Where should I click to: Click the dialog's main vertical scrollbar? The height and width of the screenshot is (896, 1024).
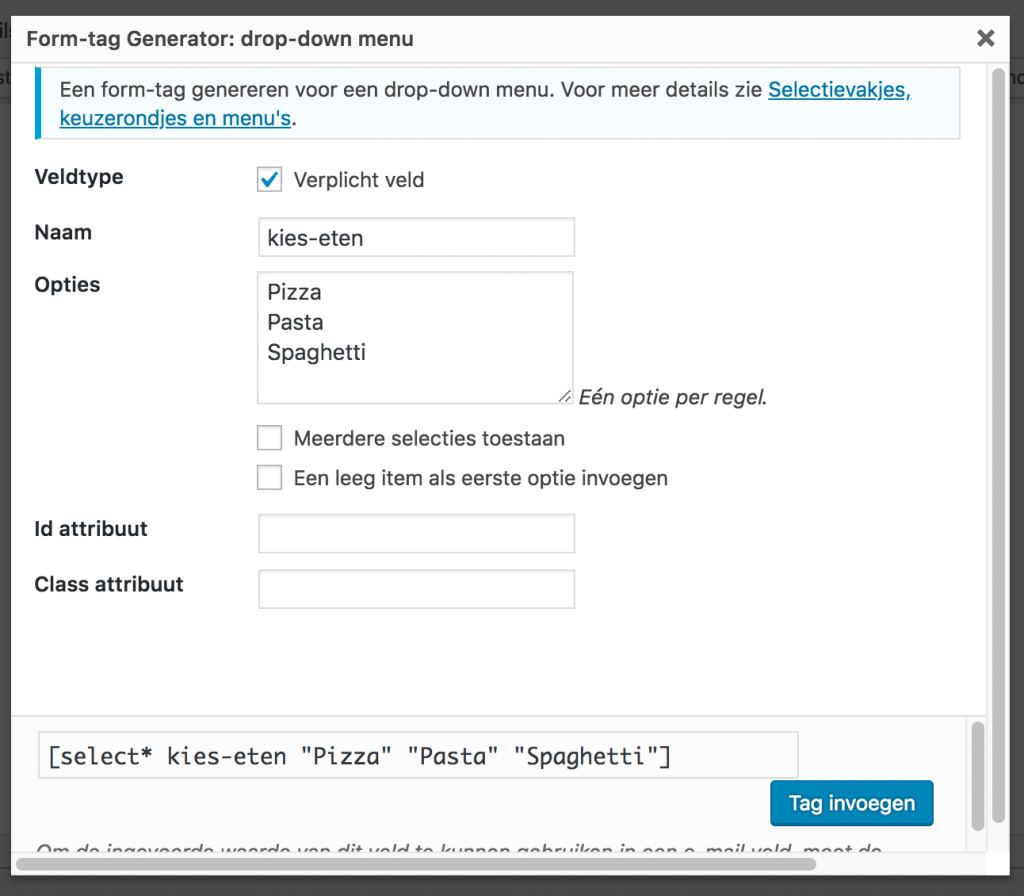click(x=999, y=400)
